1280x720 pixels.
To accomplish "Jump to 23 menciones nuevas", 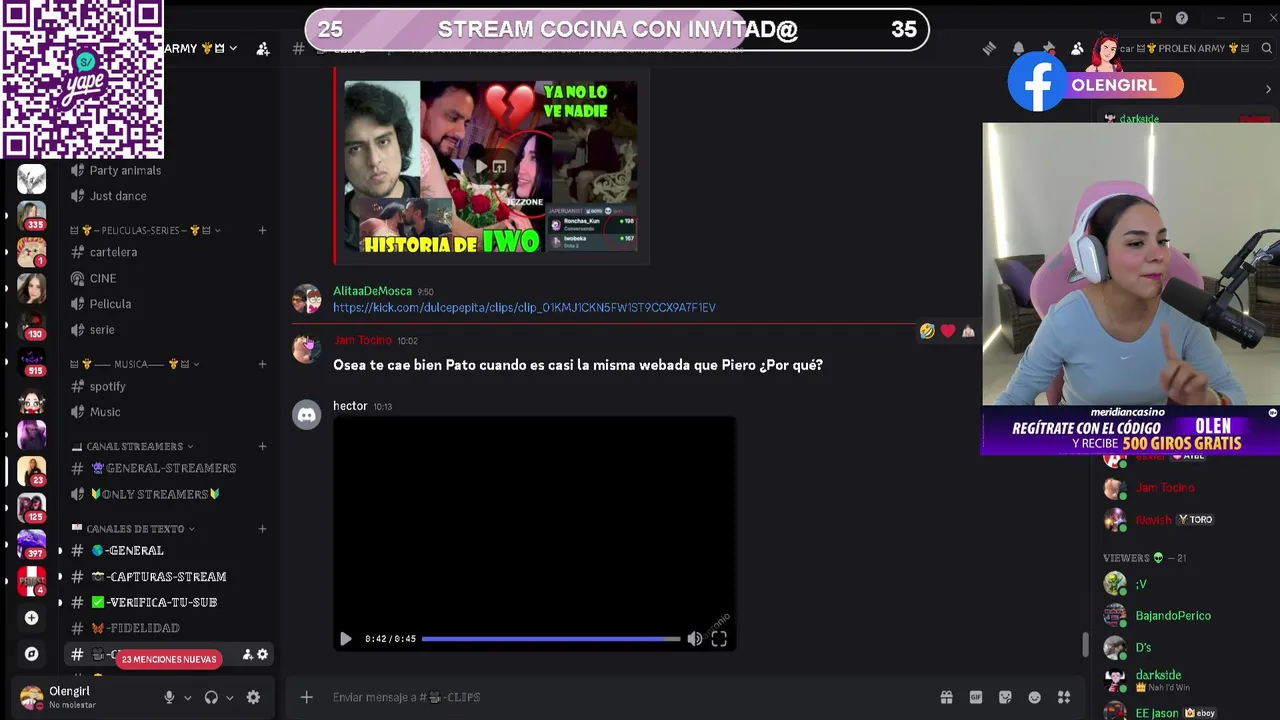I will (169, 659).
